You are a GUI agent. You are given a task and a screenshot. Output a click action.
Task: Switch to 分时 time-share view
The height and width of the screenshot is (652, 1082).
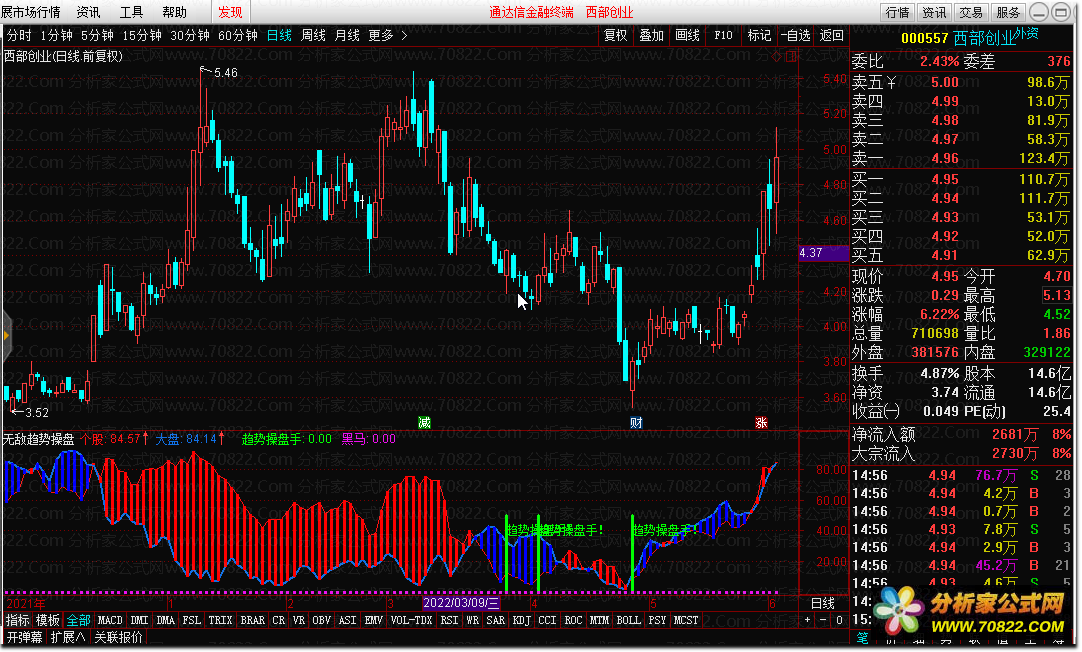coord(19,35)
